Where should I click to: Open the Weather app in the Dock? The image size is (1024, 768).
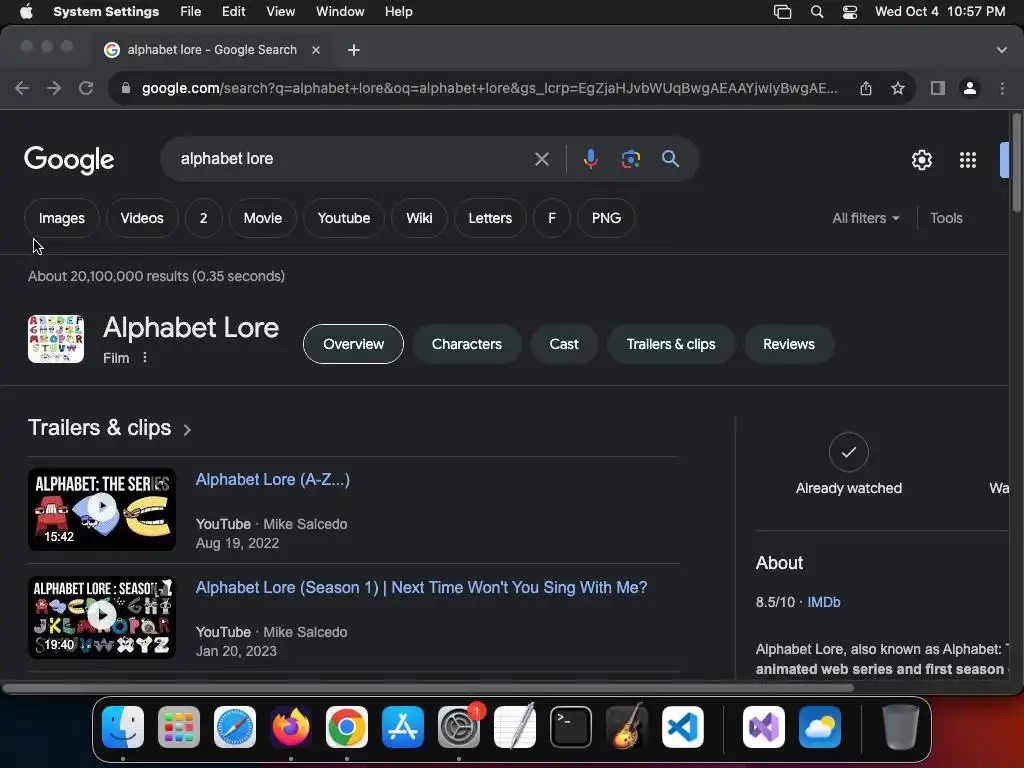click(820, 727)
